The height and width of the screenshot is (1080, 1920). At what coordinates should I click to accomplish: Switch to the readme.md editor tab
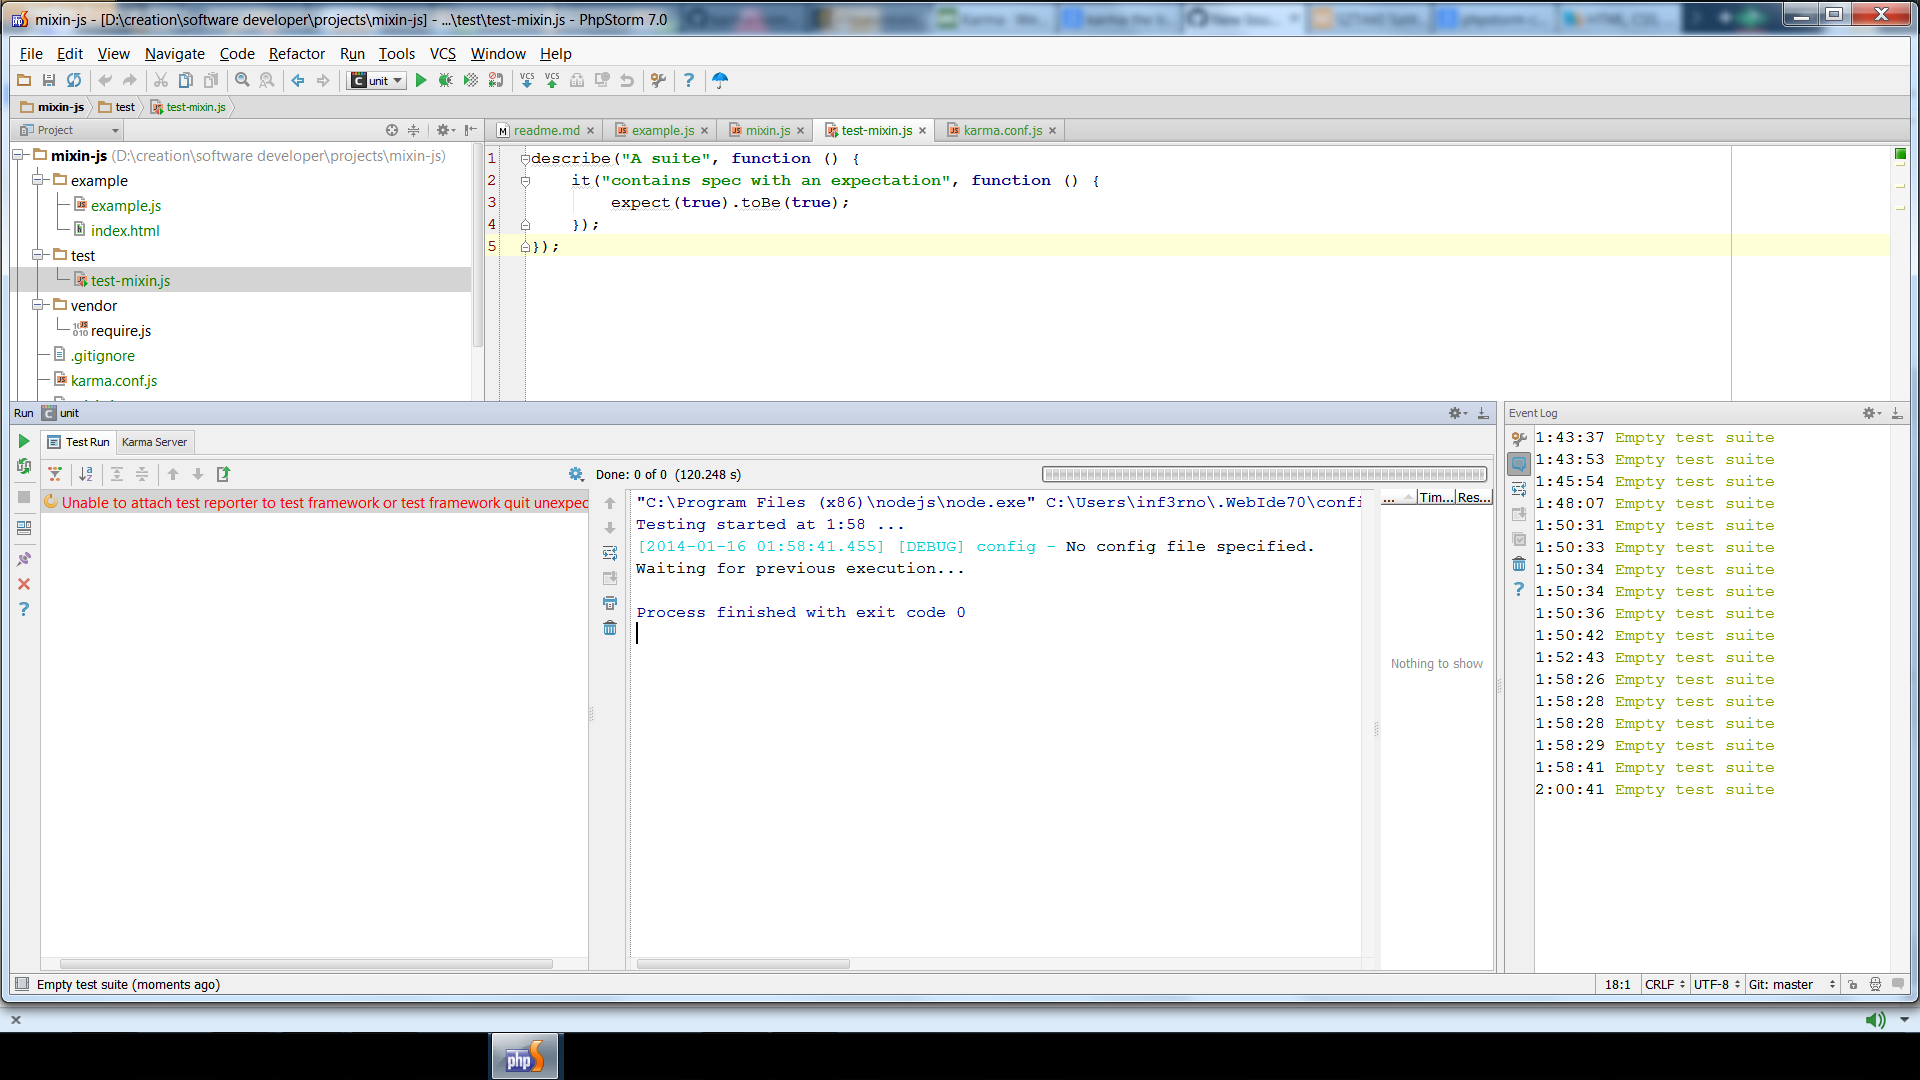546,130
